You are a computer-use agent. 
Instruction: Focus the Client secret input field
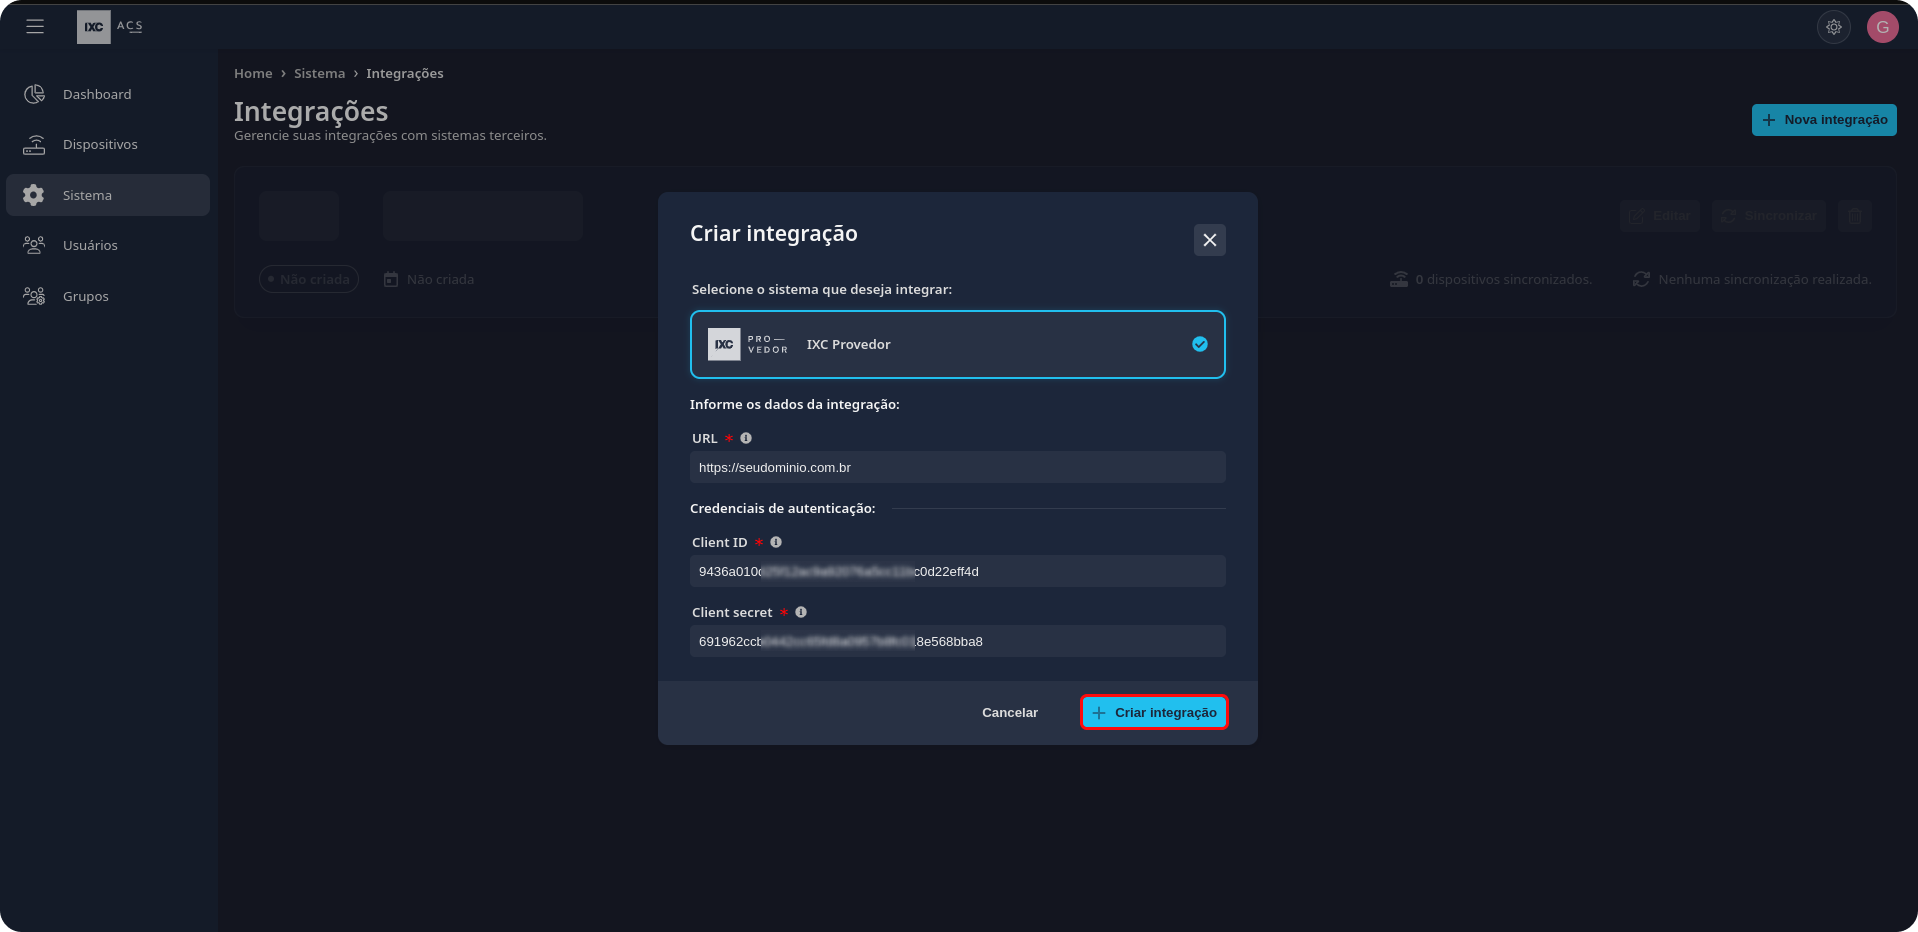tap(958, 641)
